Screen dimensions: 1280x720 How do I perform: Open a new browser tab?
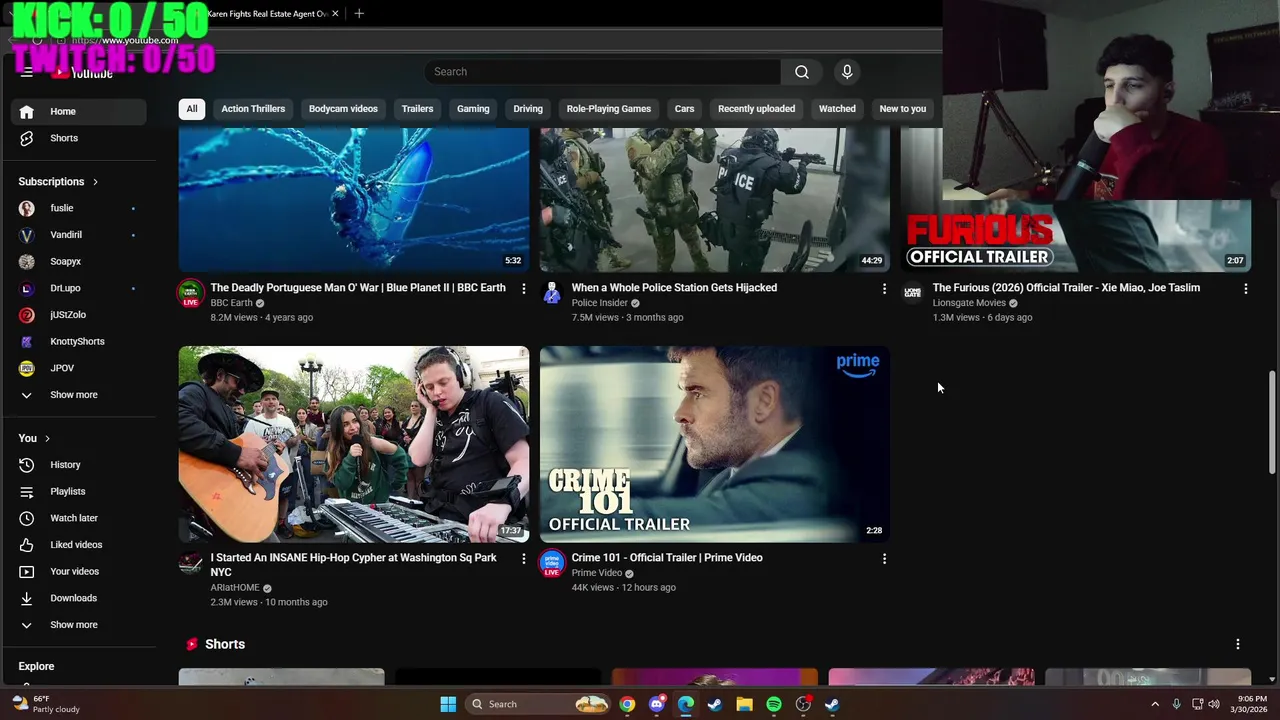coord(359,13)
